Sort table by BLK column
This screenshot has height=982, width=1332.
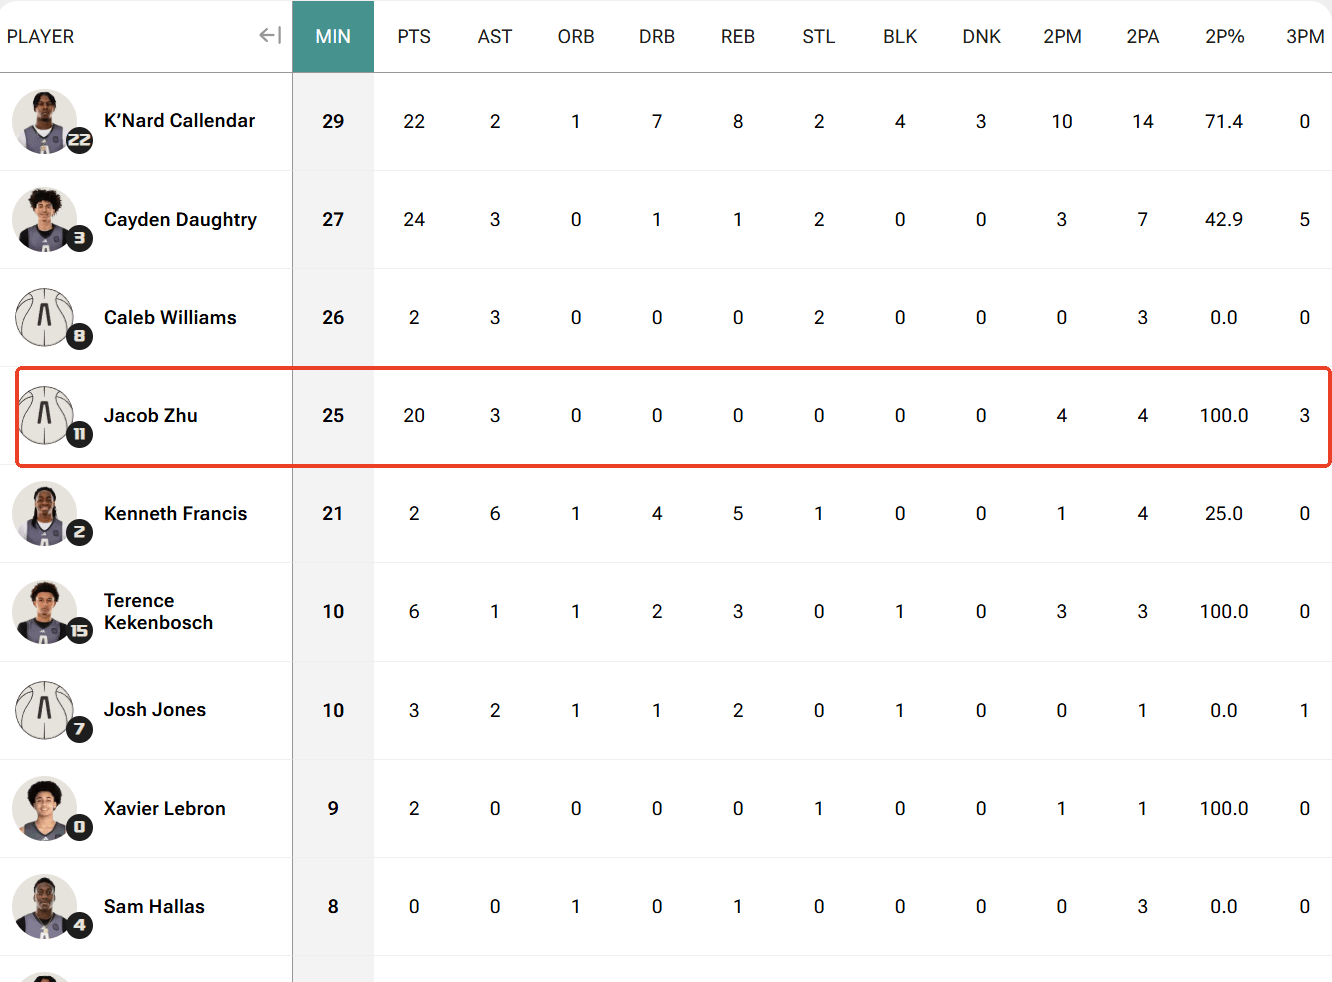900,36
